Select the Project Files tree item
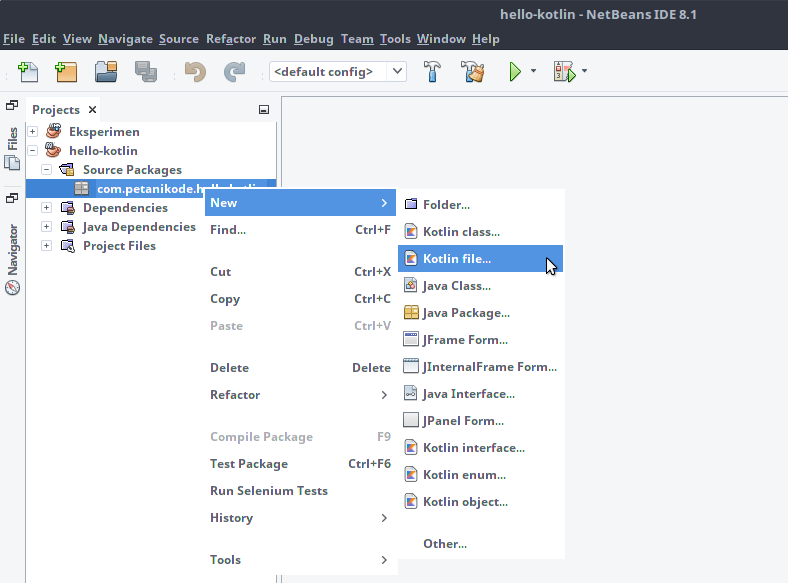This screenshot has width=788, height=583. 119,246
